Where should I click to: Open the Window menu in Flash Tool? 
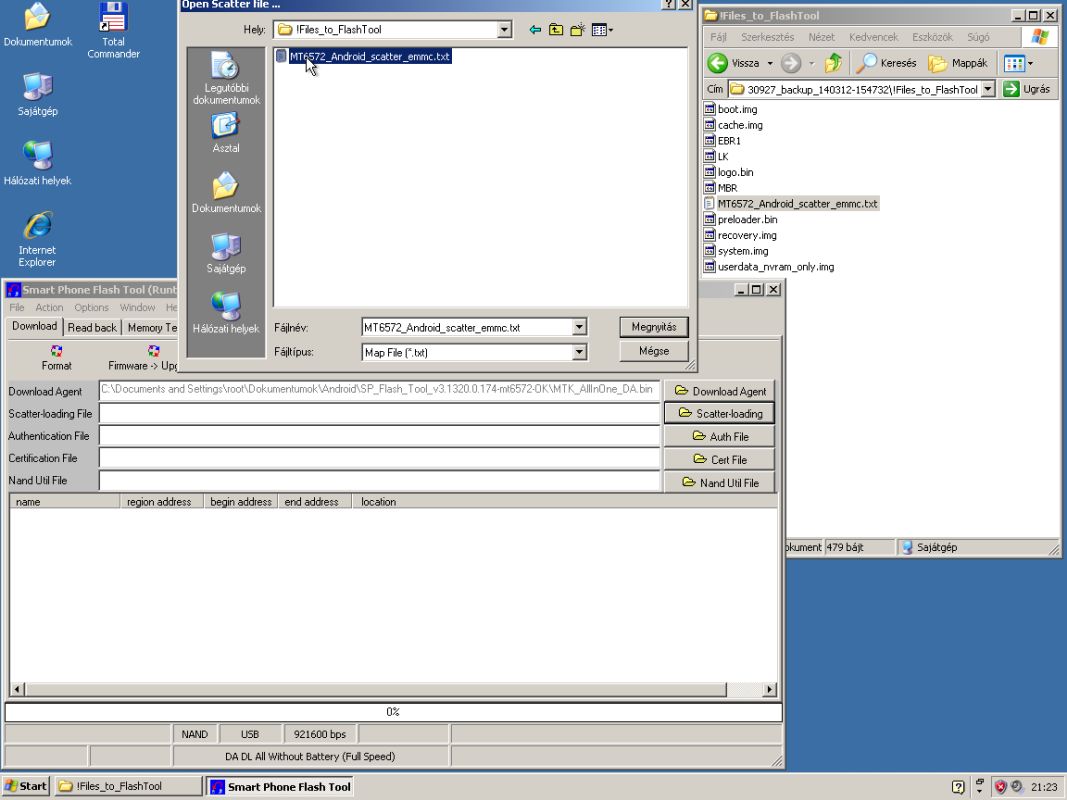click(x=137, y=307)
